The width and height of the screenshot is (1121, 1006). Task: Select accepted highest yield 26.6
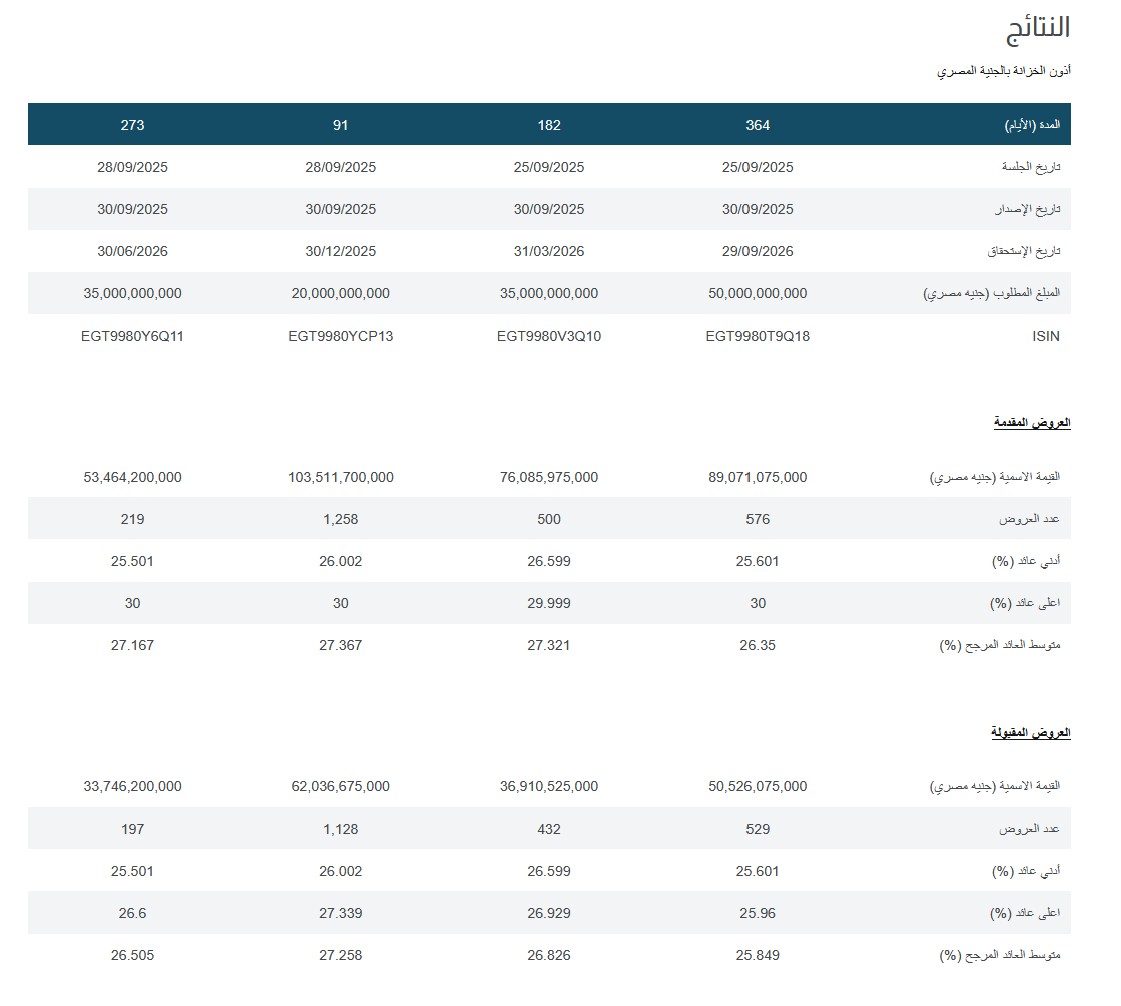click(132, 913)
